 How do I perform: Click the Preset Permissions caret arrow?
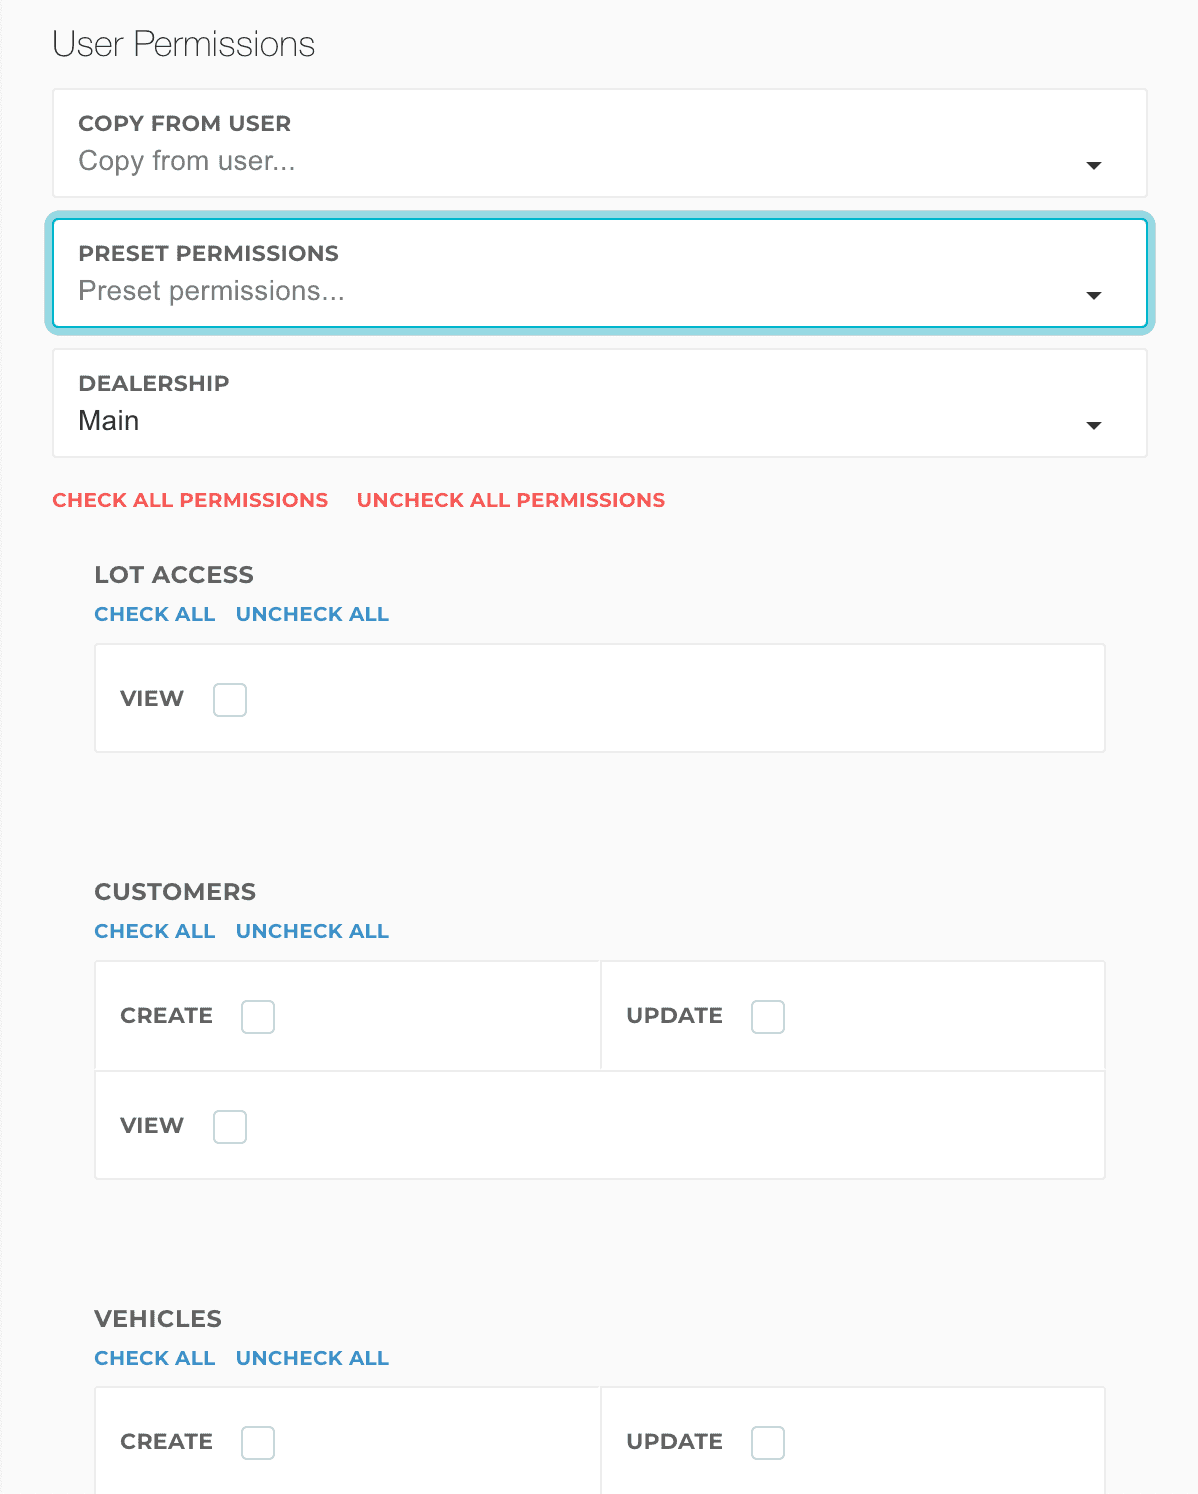(1094, 296)
